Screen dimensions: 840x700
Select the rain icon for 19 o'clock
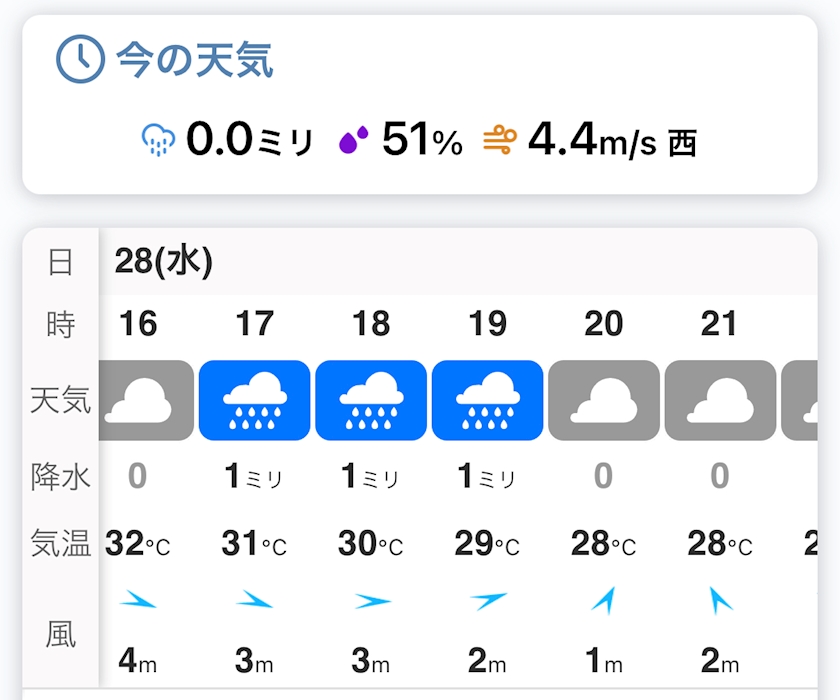point(487,401)
